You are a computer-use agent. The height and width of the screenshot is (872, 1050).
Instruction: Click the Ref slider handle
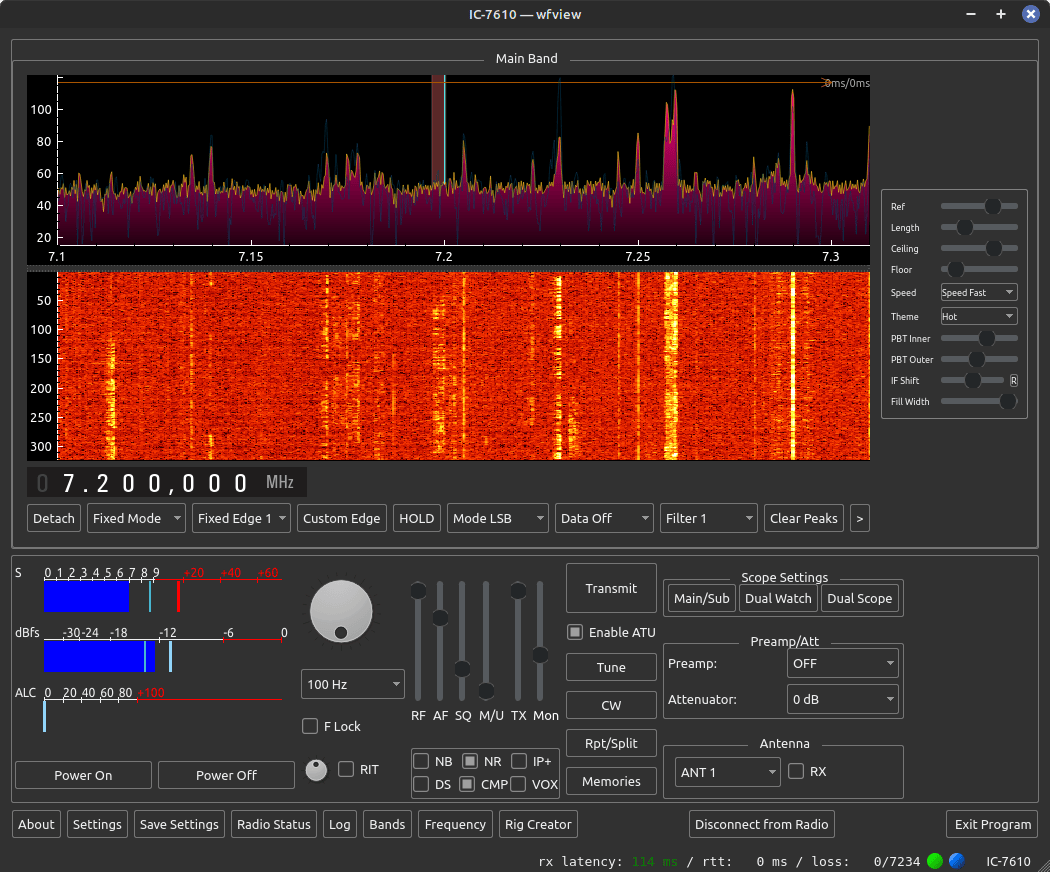[x=992, y=206]
